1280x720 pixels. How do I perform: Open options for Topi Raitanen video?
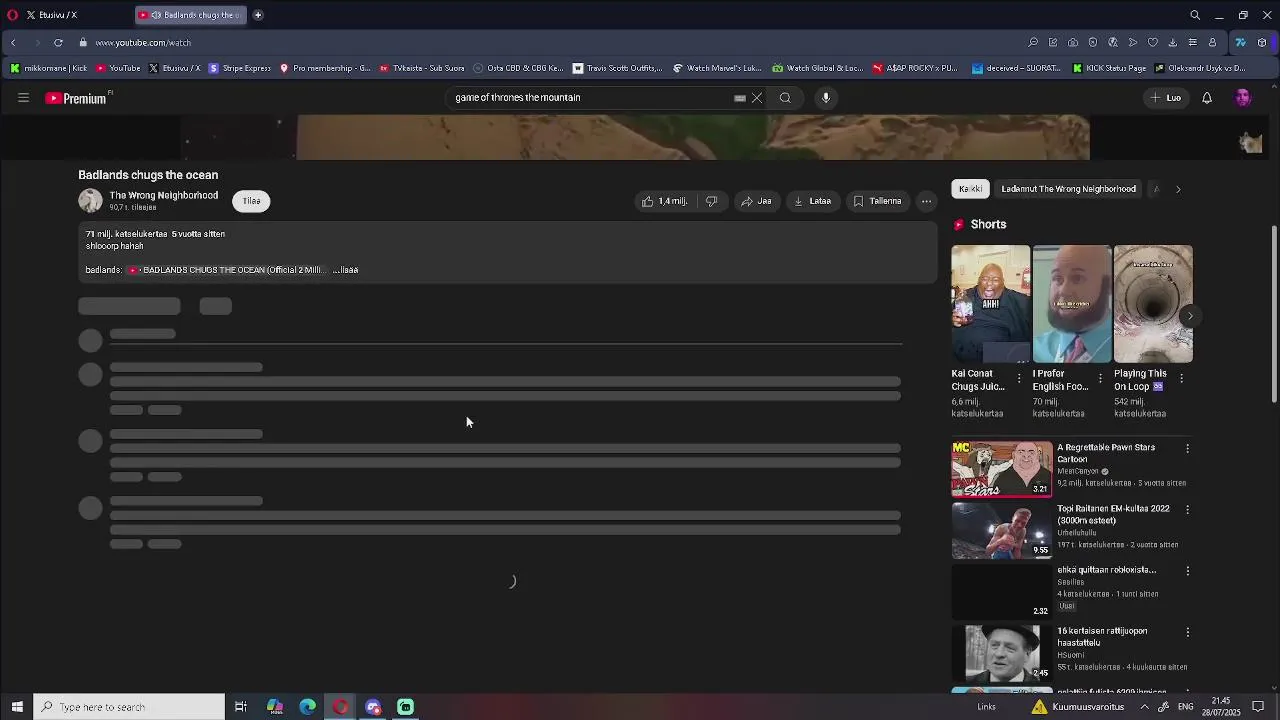pyautogui.click(x=1187, y=510)
